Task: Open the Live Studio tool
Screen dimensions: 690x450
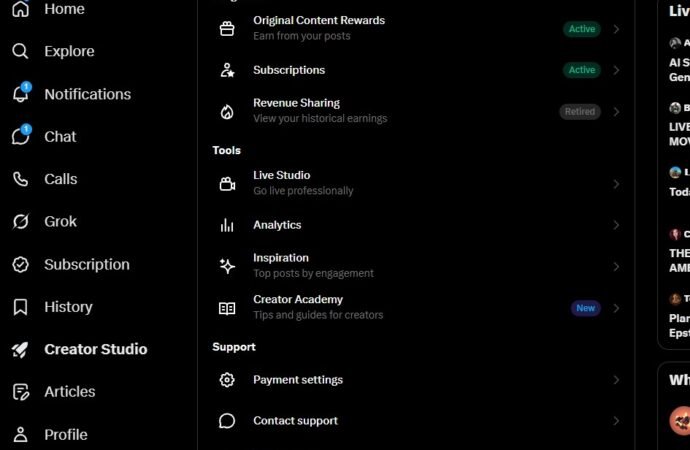Action: click(x=416, y=183)
